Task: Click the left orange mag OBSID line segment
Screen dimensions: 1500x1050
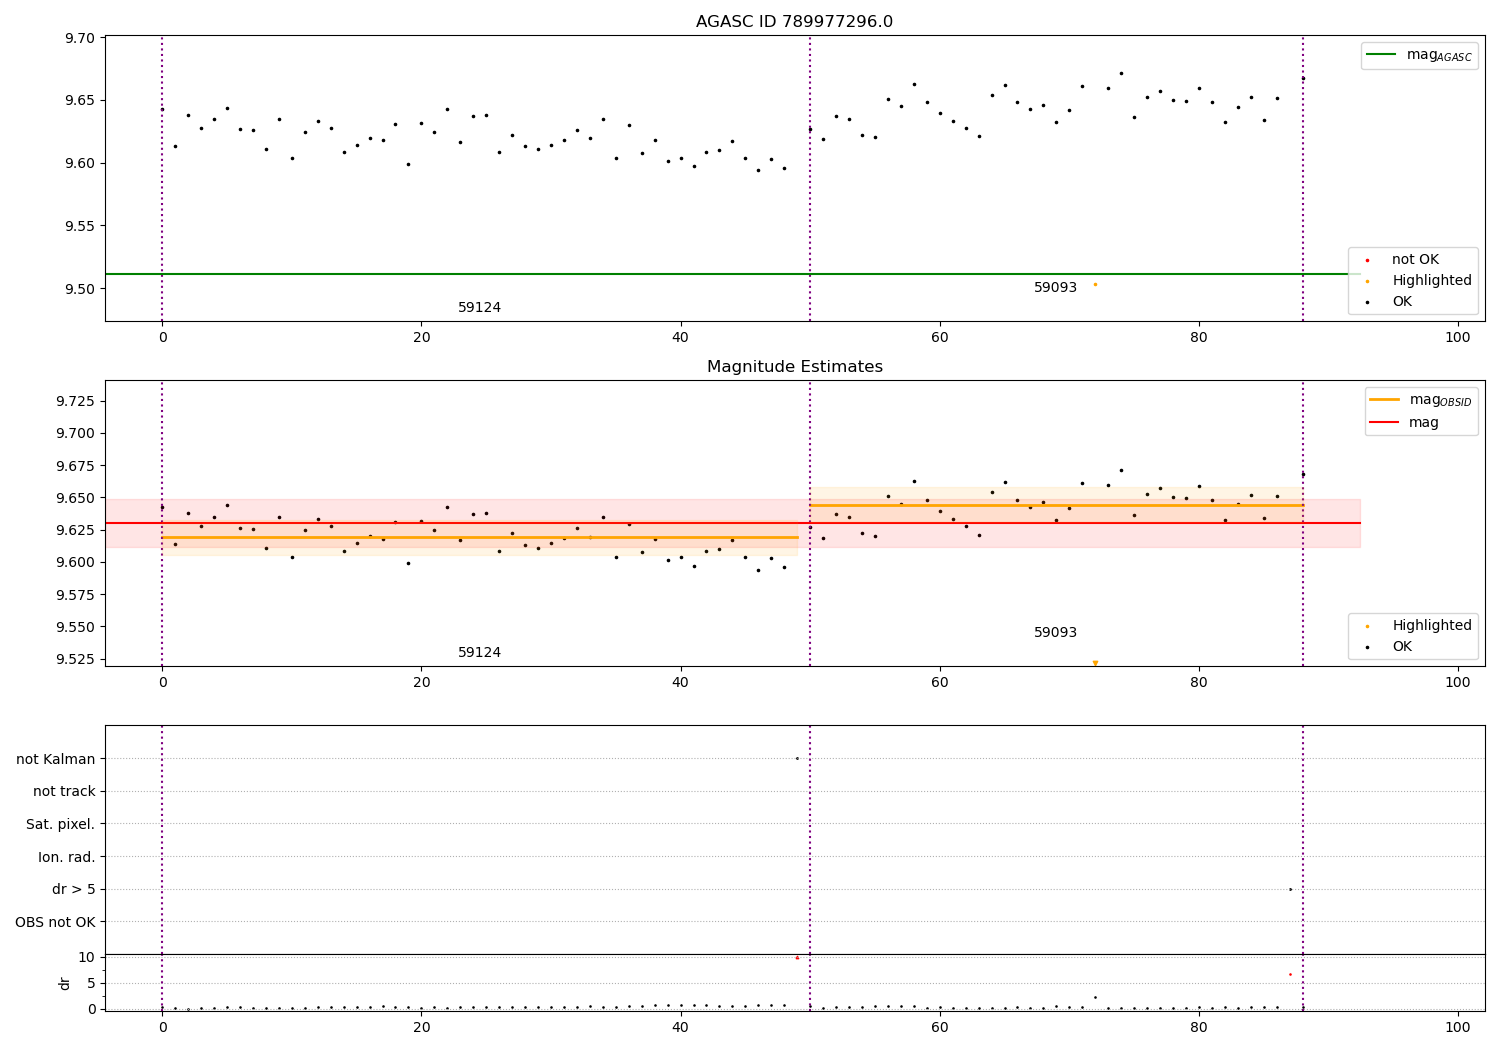Action: pos(480,537)
